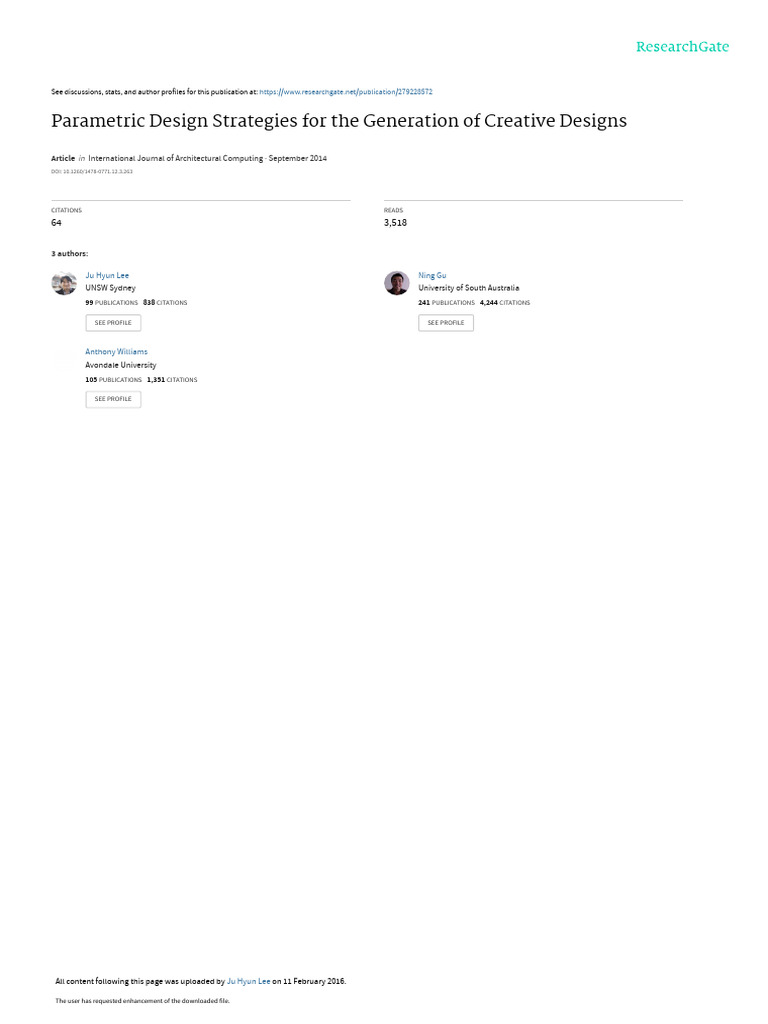The image size is (768, 1024).
Task: Click Ju Hyun Lee link in upload footer
Action: click(x=248, y=981)
